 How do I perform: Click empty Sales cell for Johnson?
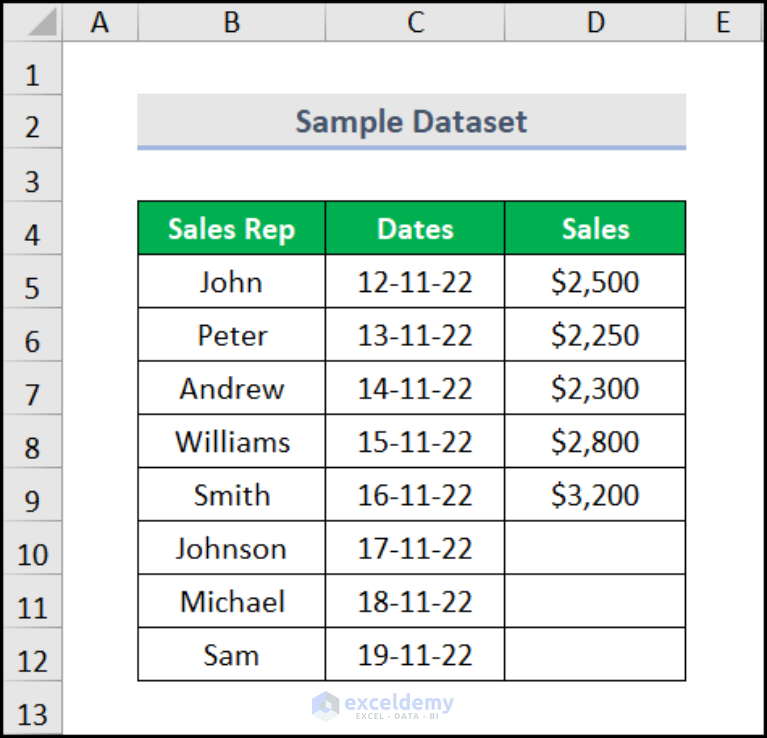point(595,548)
